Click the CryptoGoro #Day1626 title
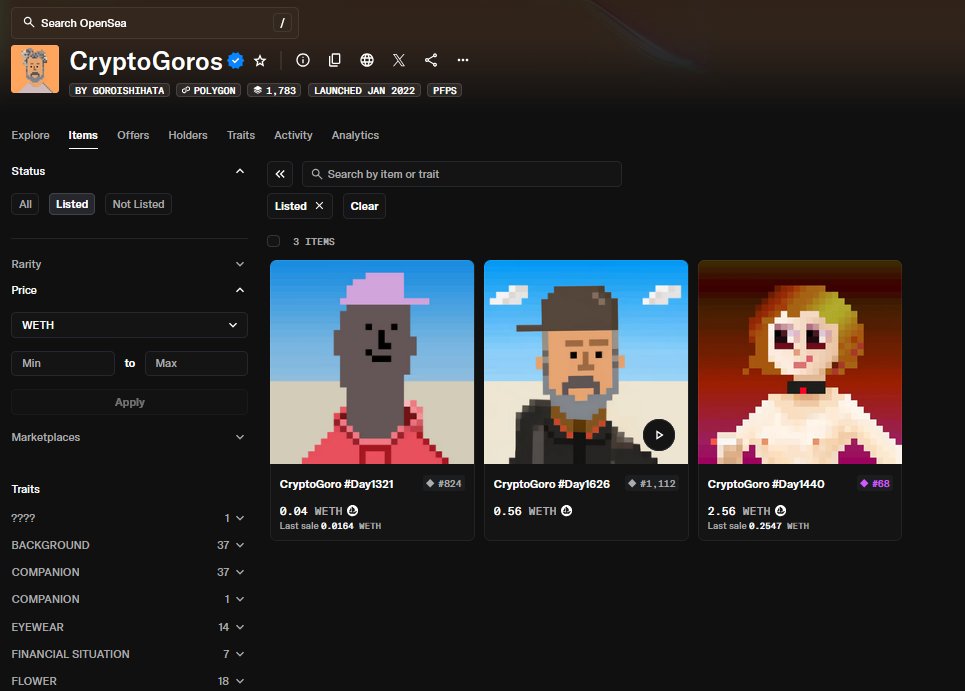This screenshot has width=965, height=691. 551,484
